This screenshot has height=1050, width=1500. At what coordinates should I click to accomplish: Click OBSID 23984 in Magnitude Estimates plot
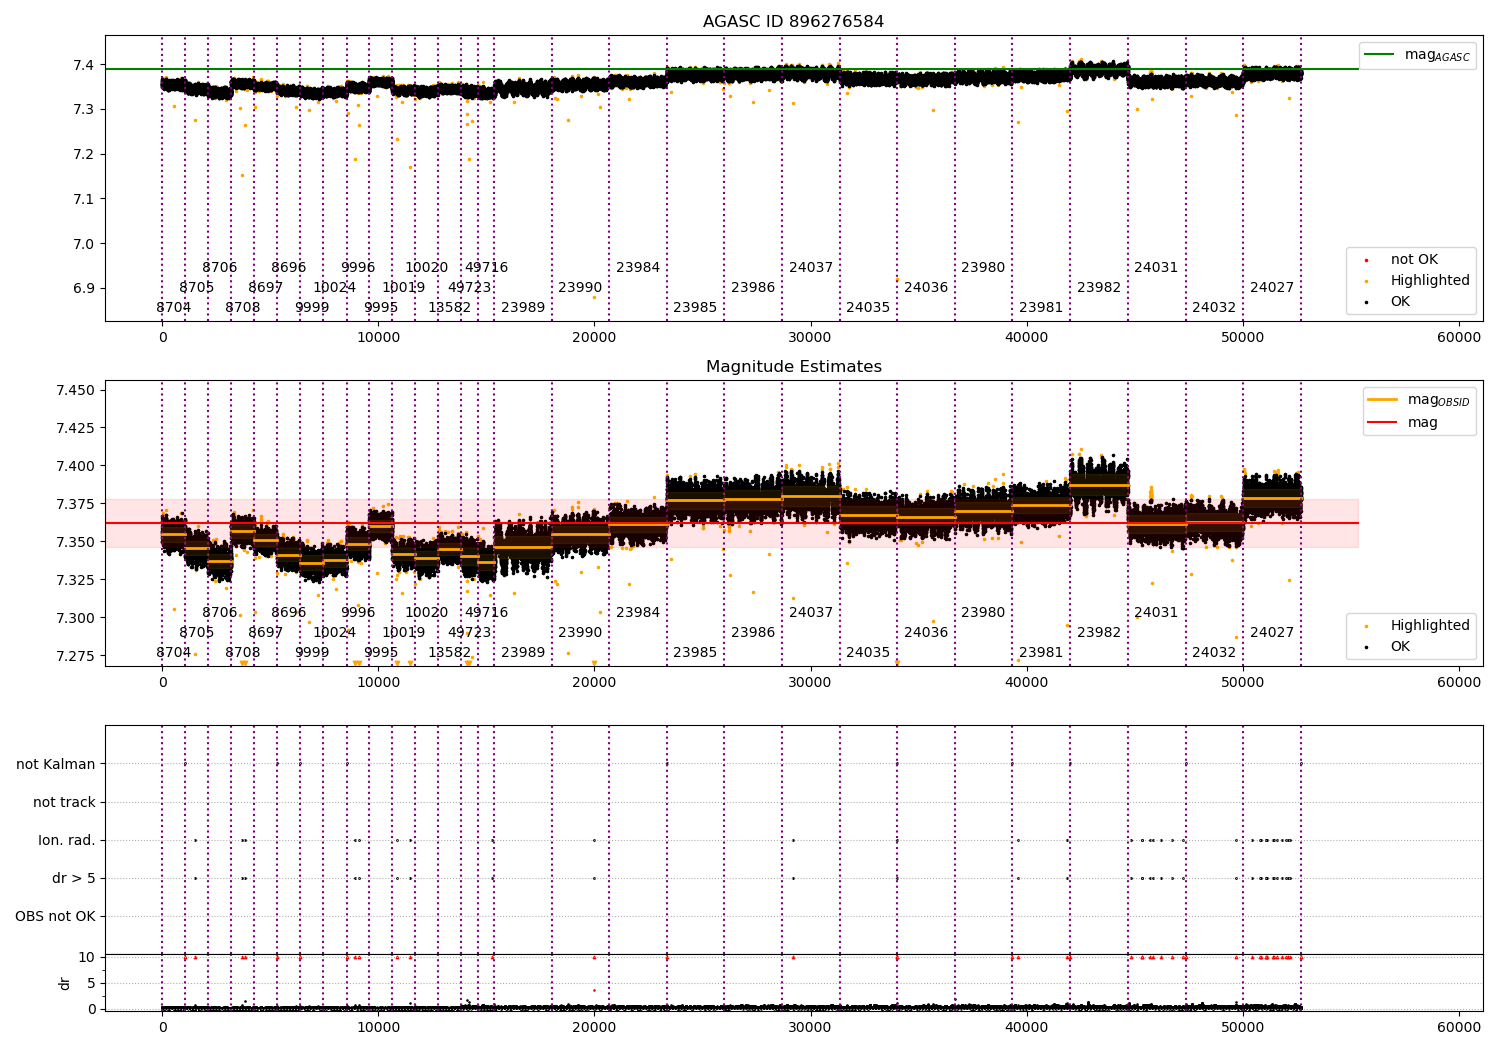click(638, 613)
